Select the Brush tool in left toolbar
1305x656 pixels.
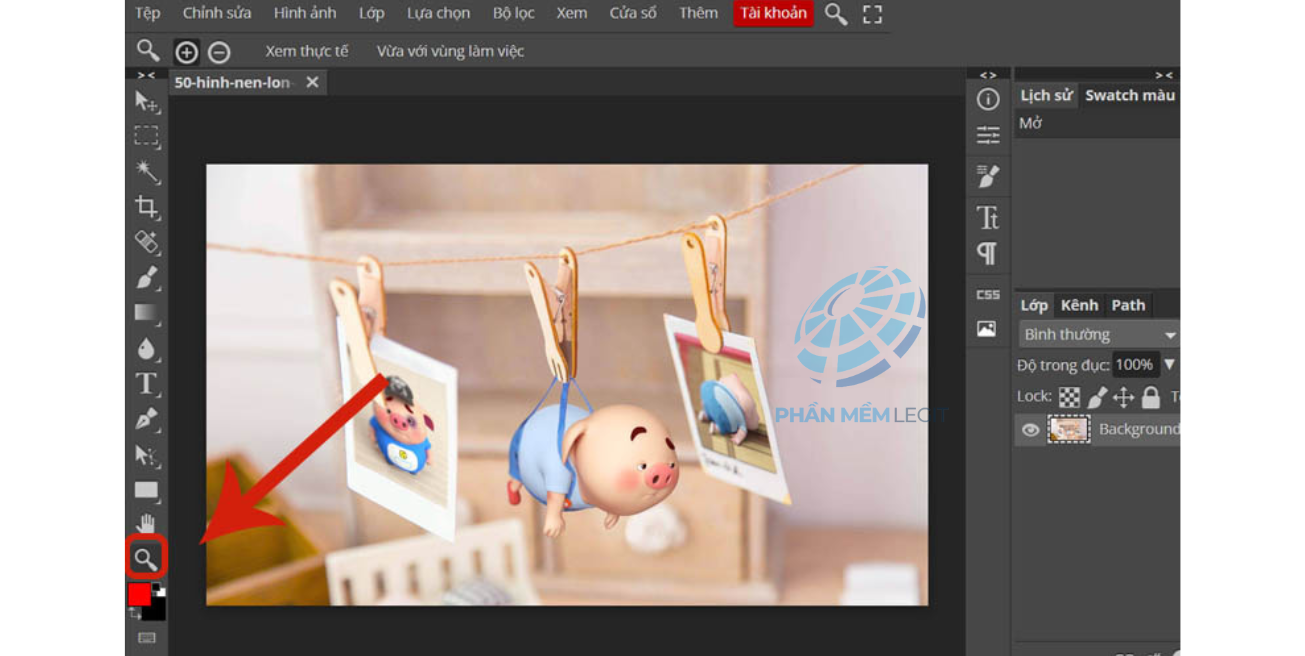click(x=146, y=277)
